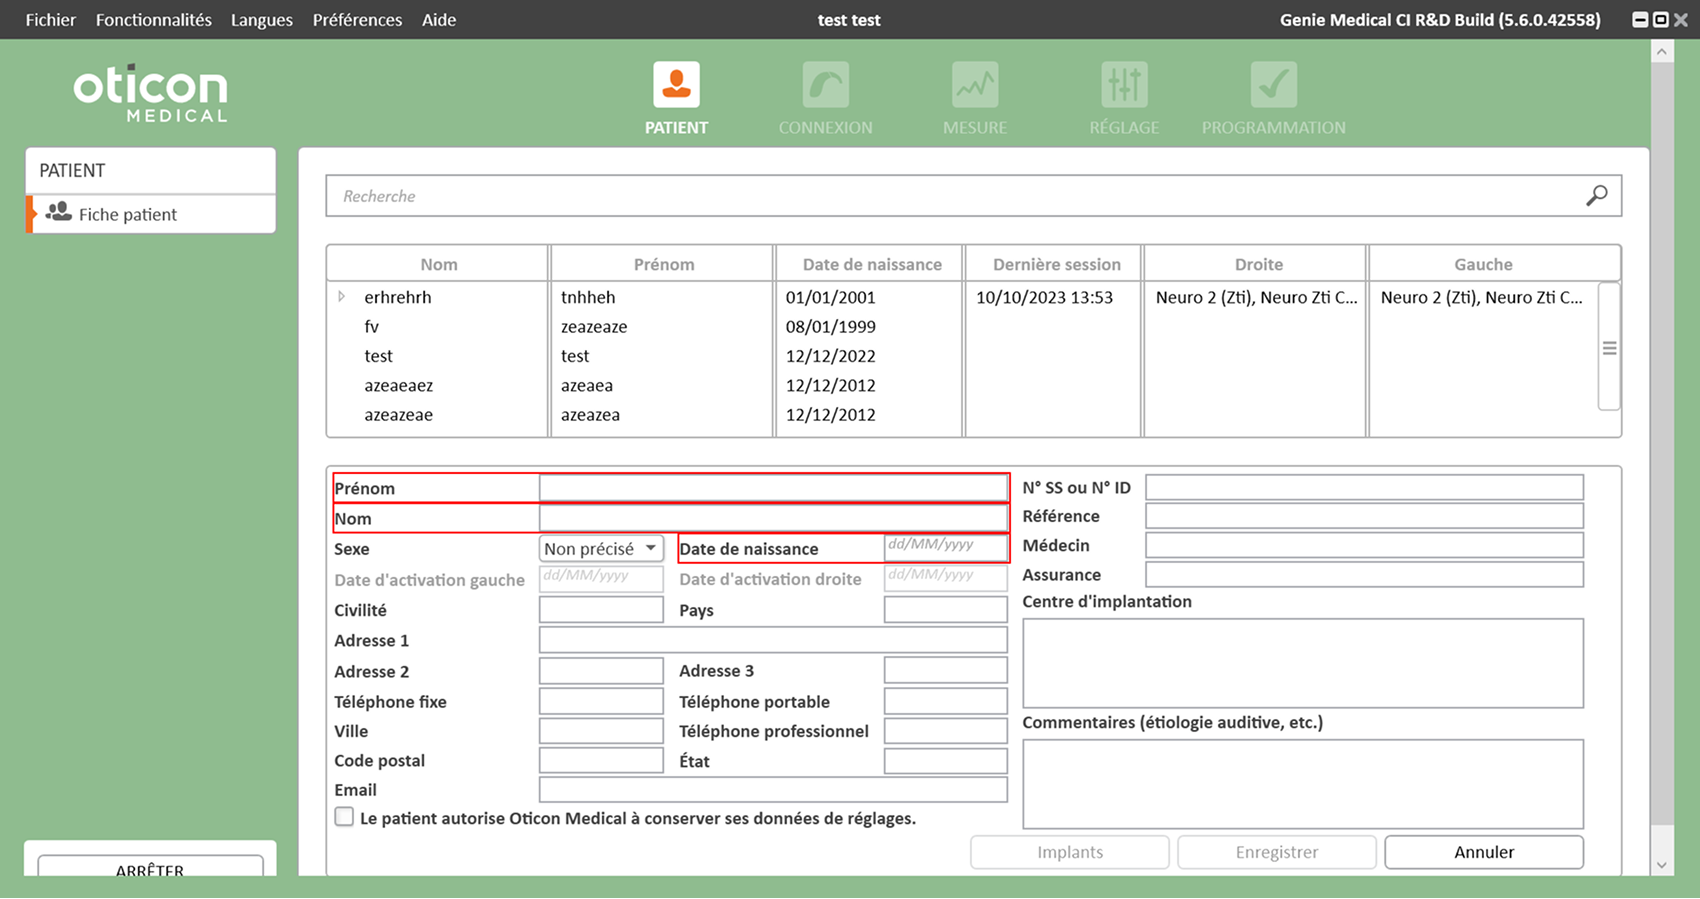Click the Arrêter button
This screenshot has width=1700, height=899.
(x=150, y=866)
